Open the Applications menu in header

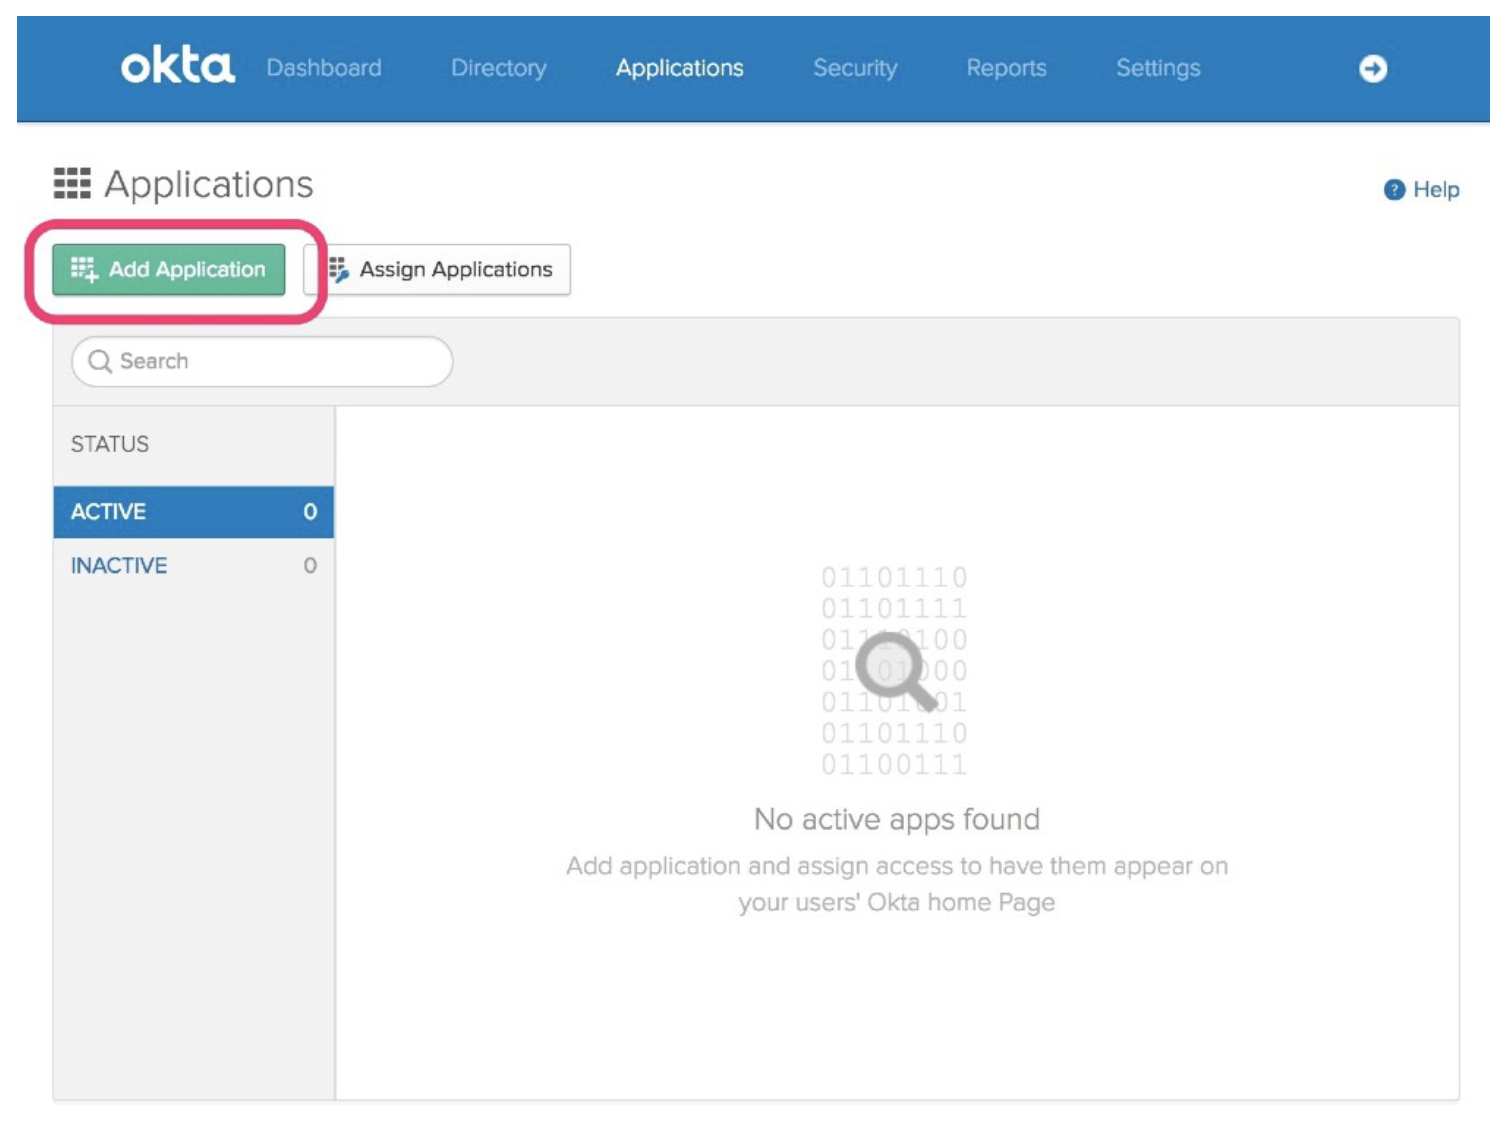(680, 68)
